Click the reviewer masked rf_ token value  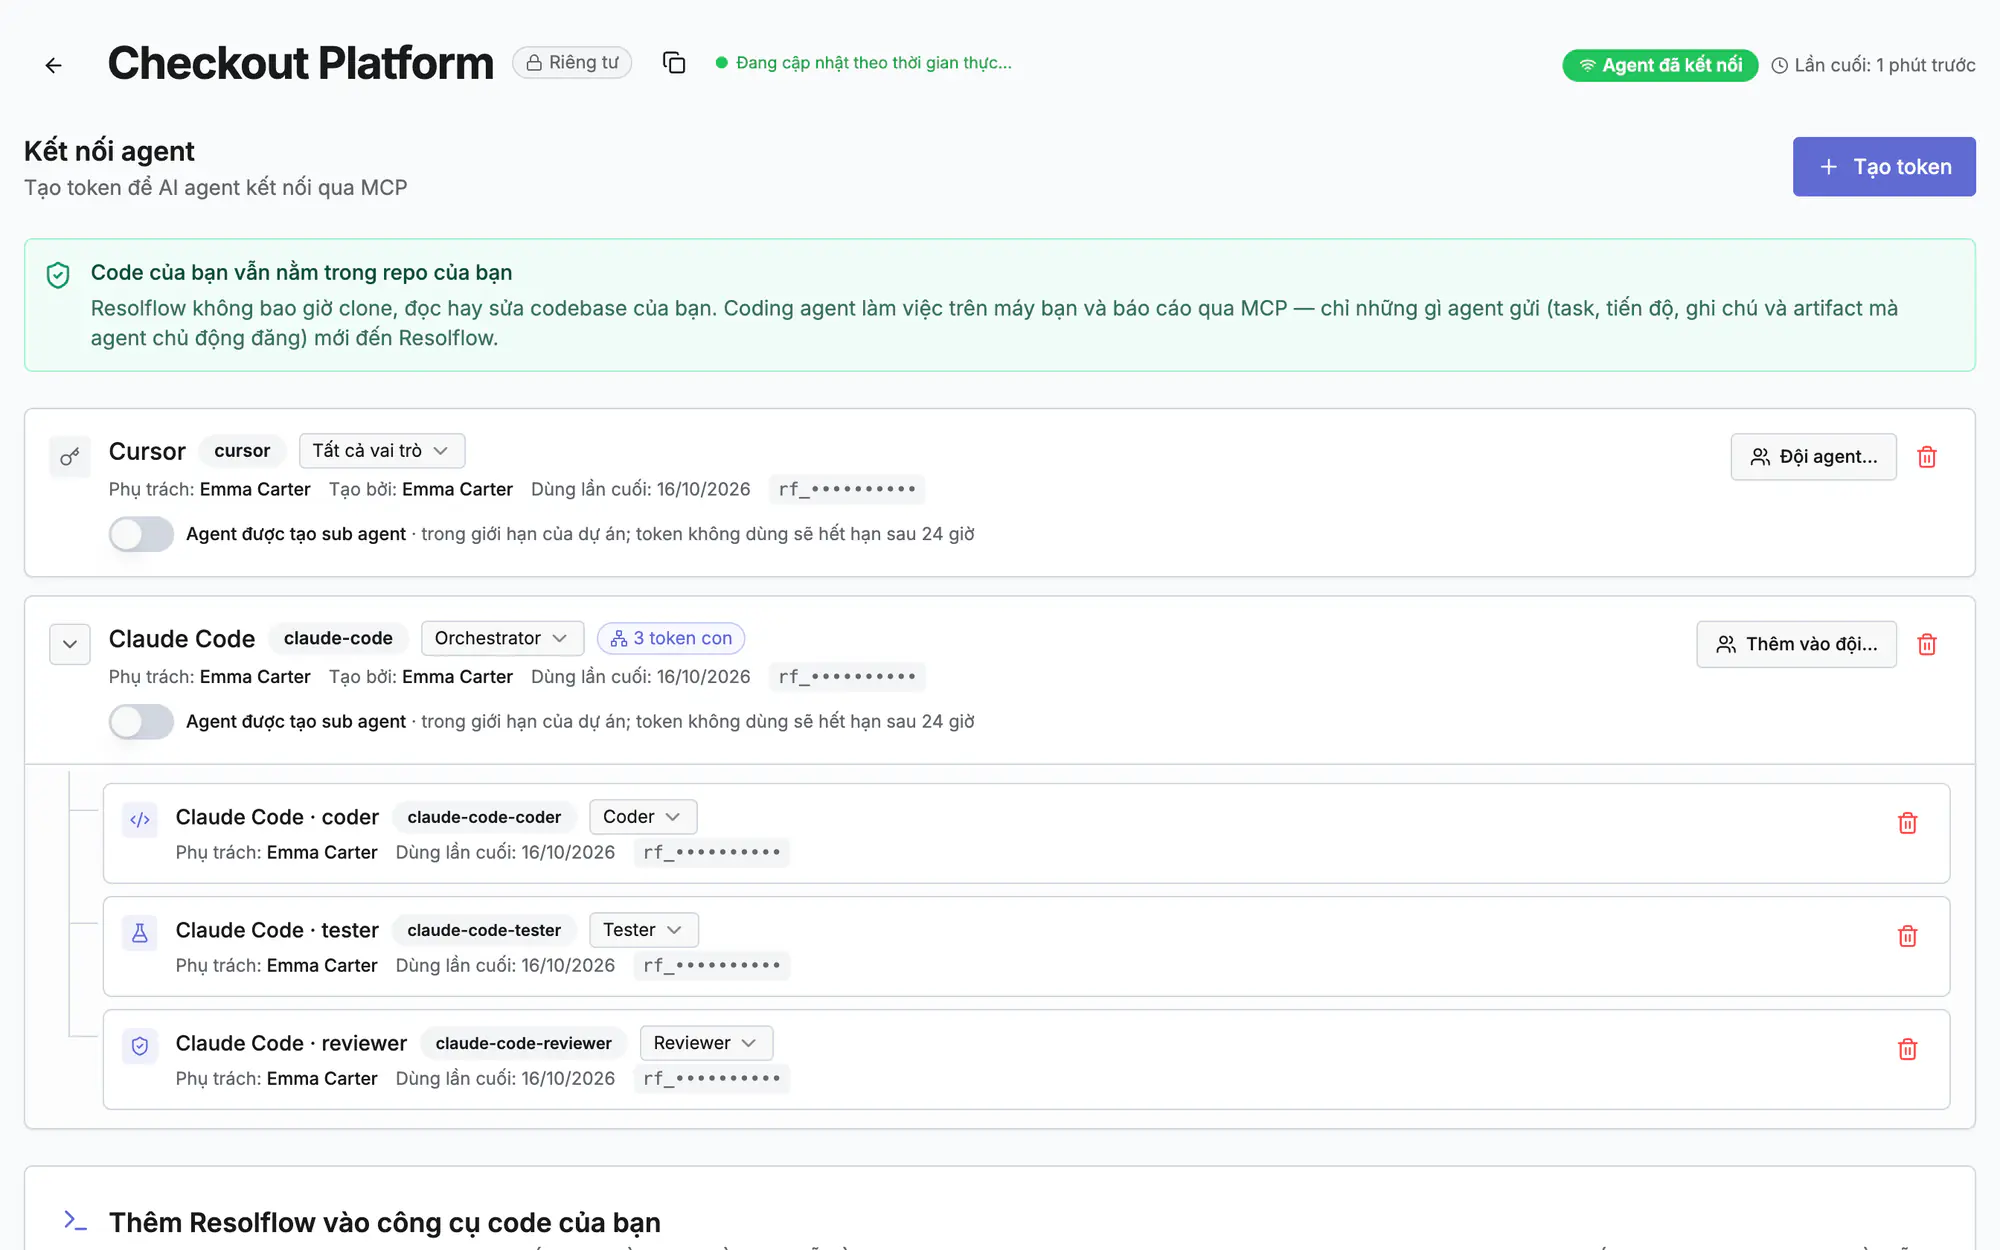712,1078
